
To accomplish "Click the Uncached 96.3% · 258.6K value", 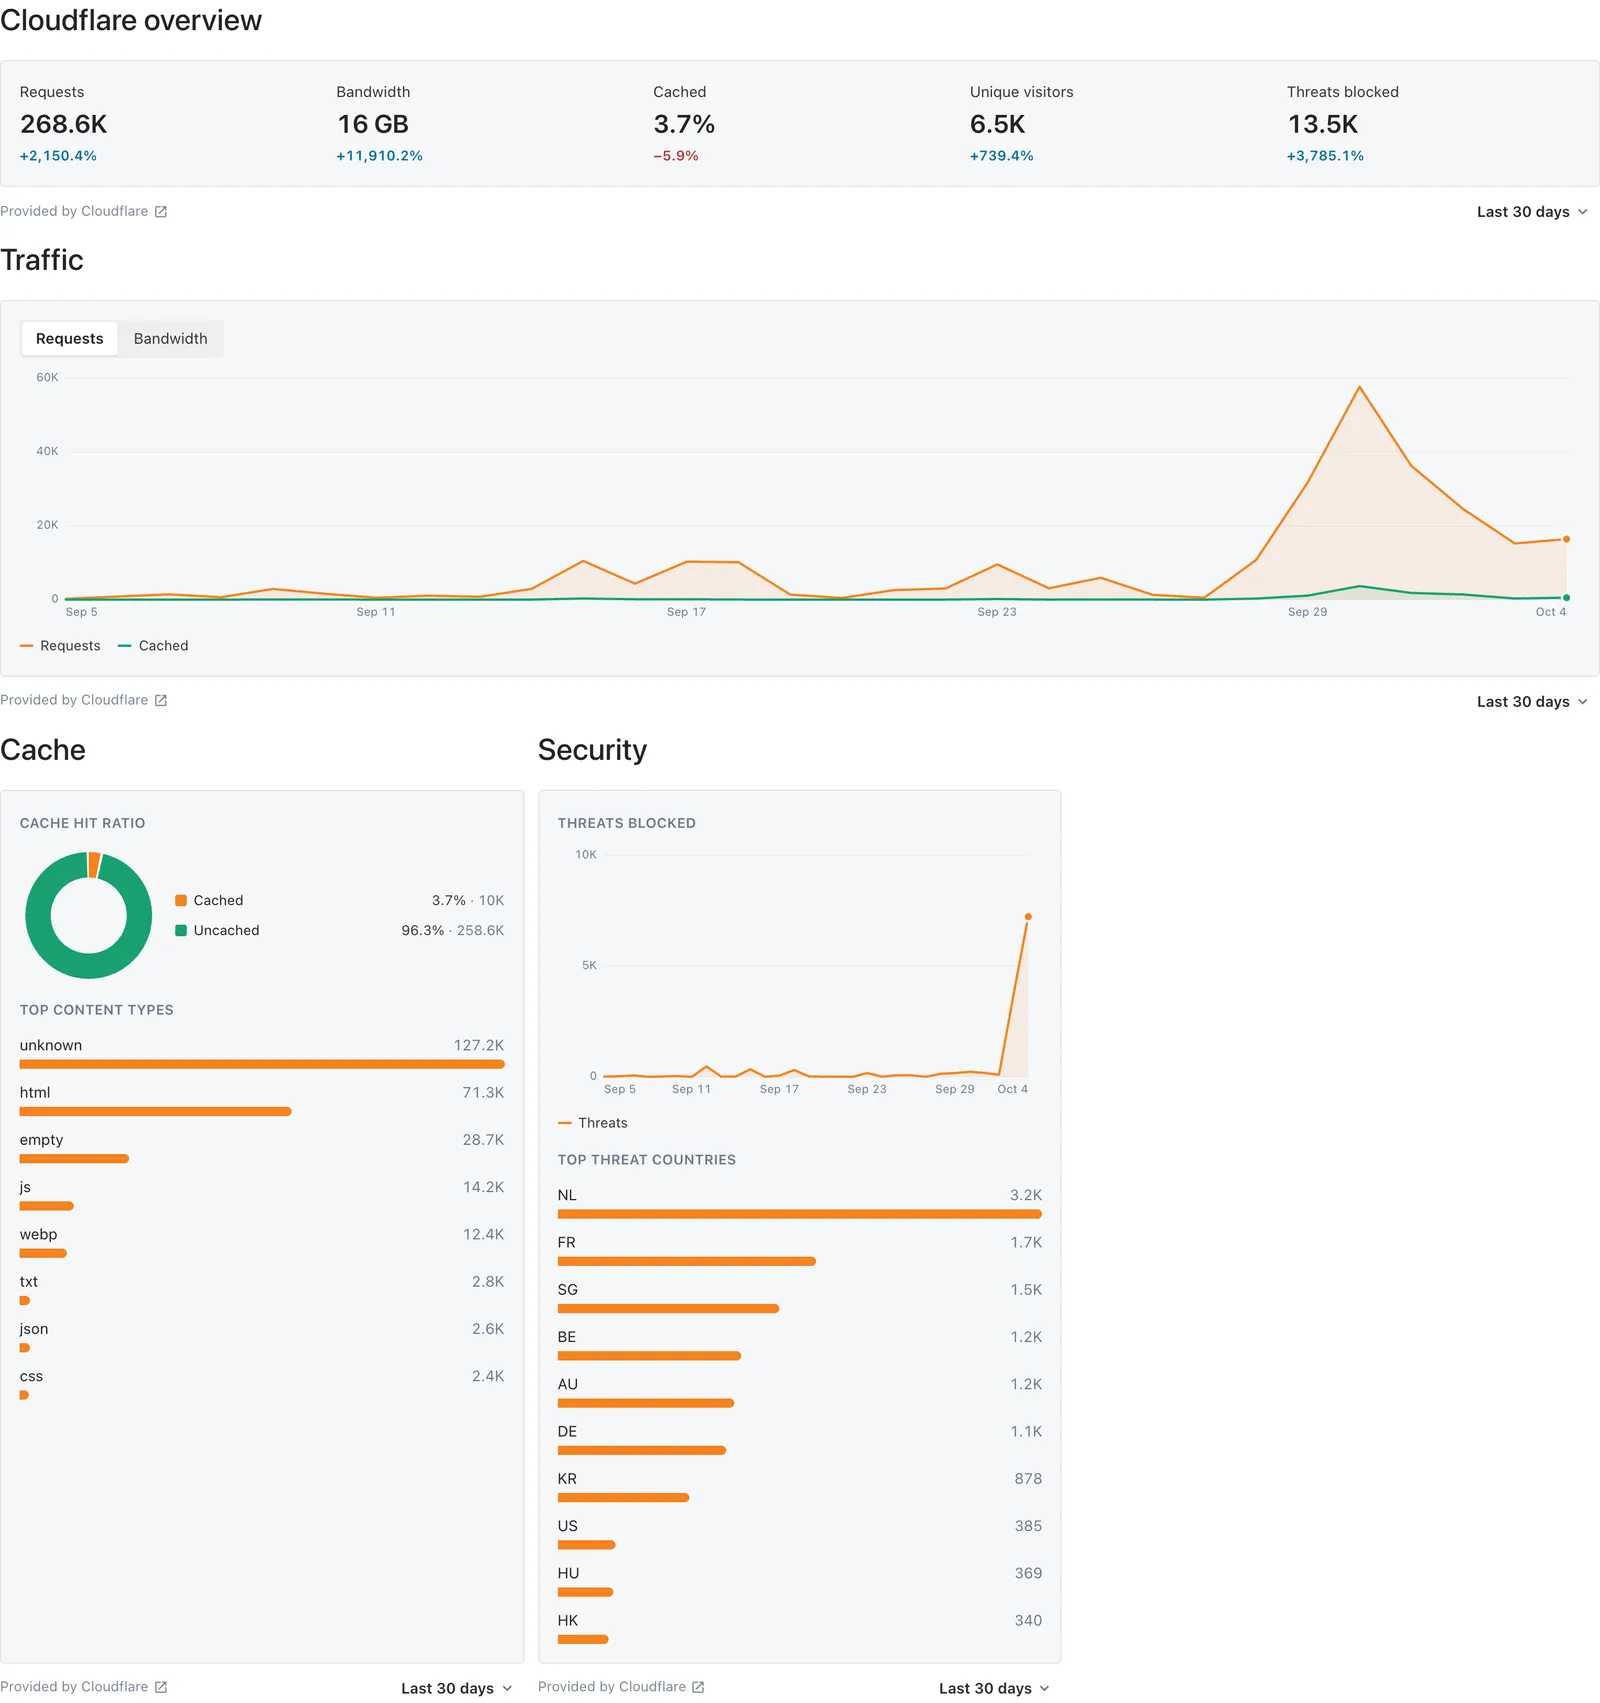I will point(453,931).
